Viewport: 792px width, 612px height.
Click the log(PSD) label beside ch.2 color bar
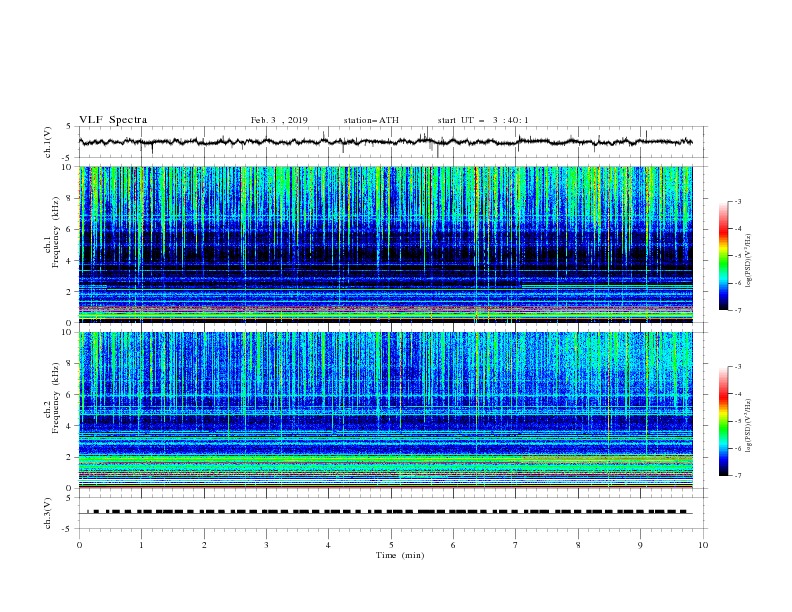click(x=749, y=426)
